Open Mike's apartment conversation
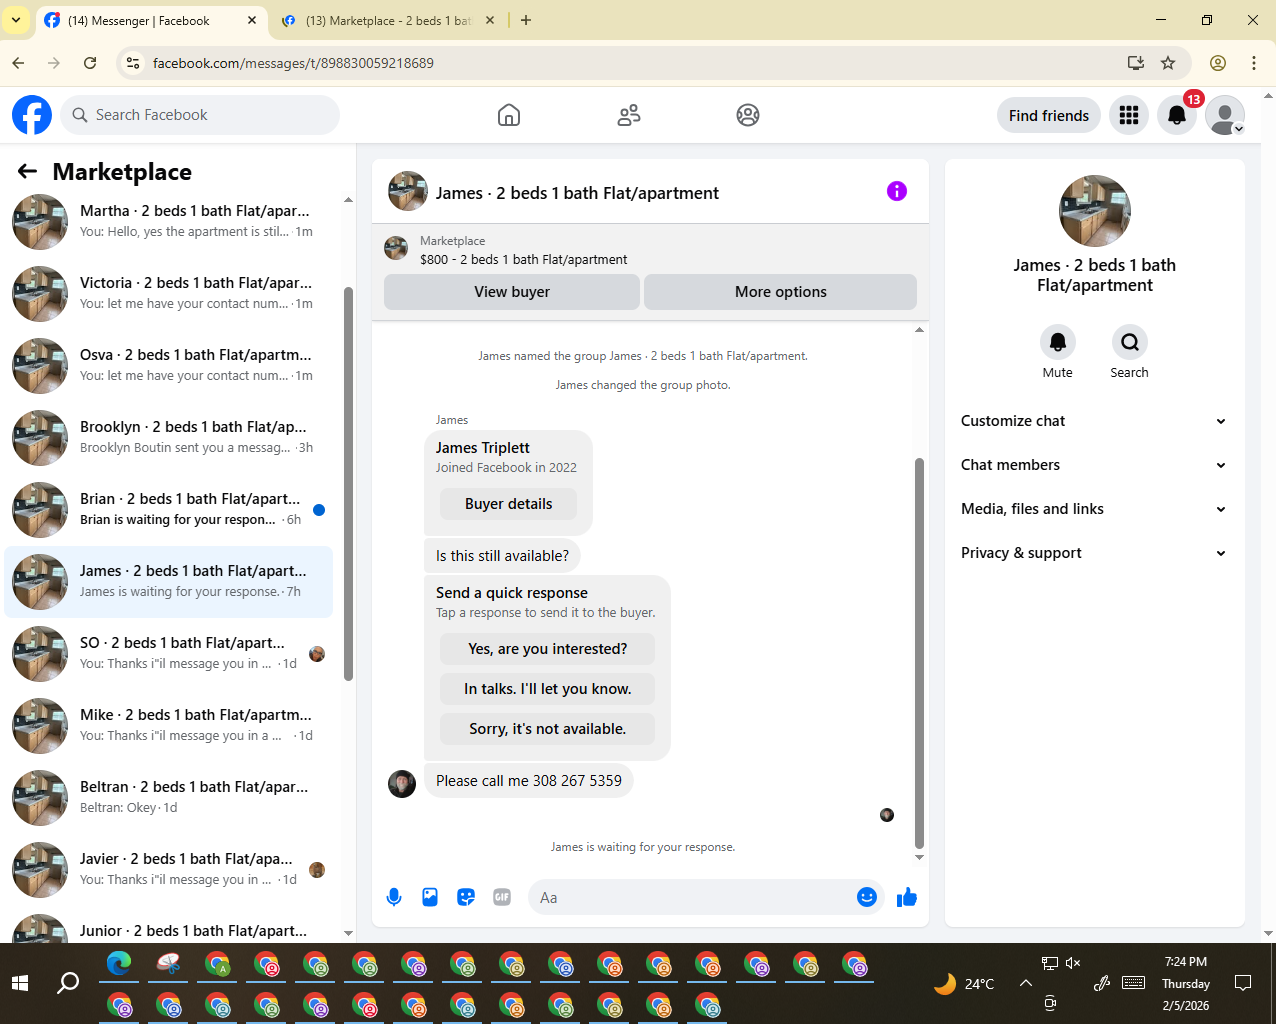The width and height of the screenshot is (1276, 1024). tap(170, 725)
